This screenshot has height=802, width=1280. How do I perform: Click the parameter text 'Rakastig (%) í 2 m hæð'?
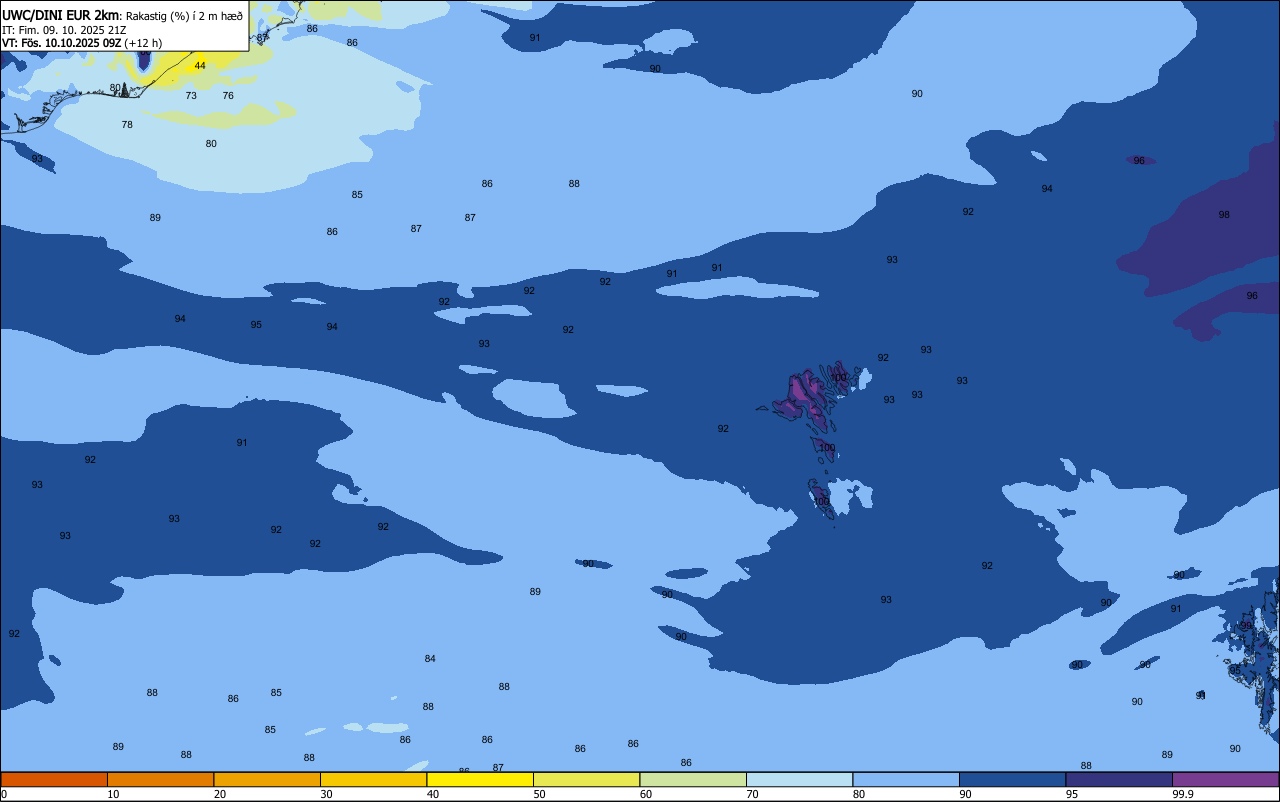[x=184, y=15]
